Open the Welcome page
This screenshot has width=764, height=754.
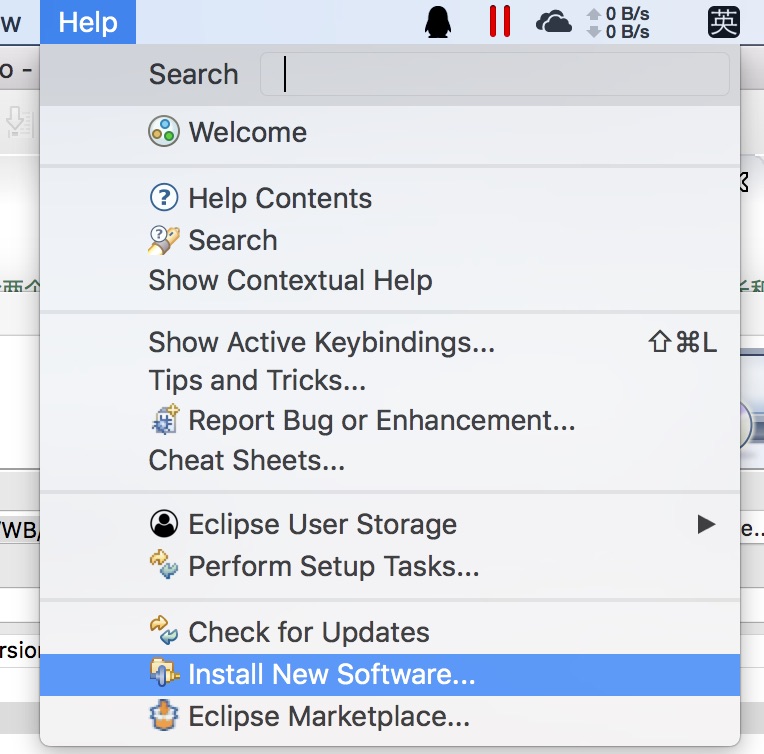point(390,132)
